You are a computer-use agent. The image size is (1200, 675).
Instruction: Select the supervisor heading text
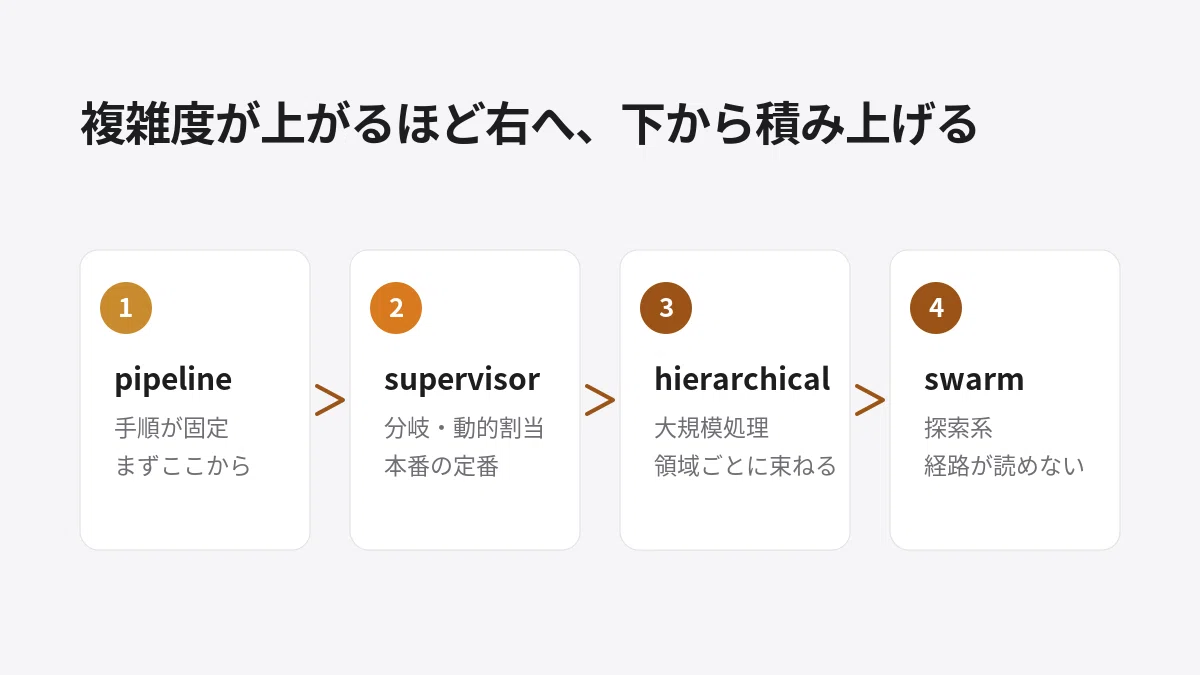click(x=462, y=380)
